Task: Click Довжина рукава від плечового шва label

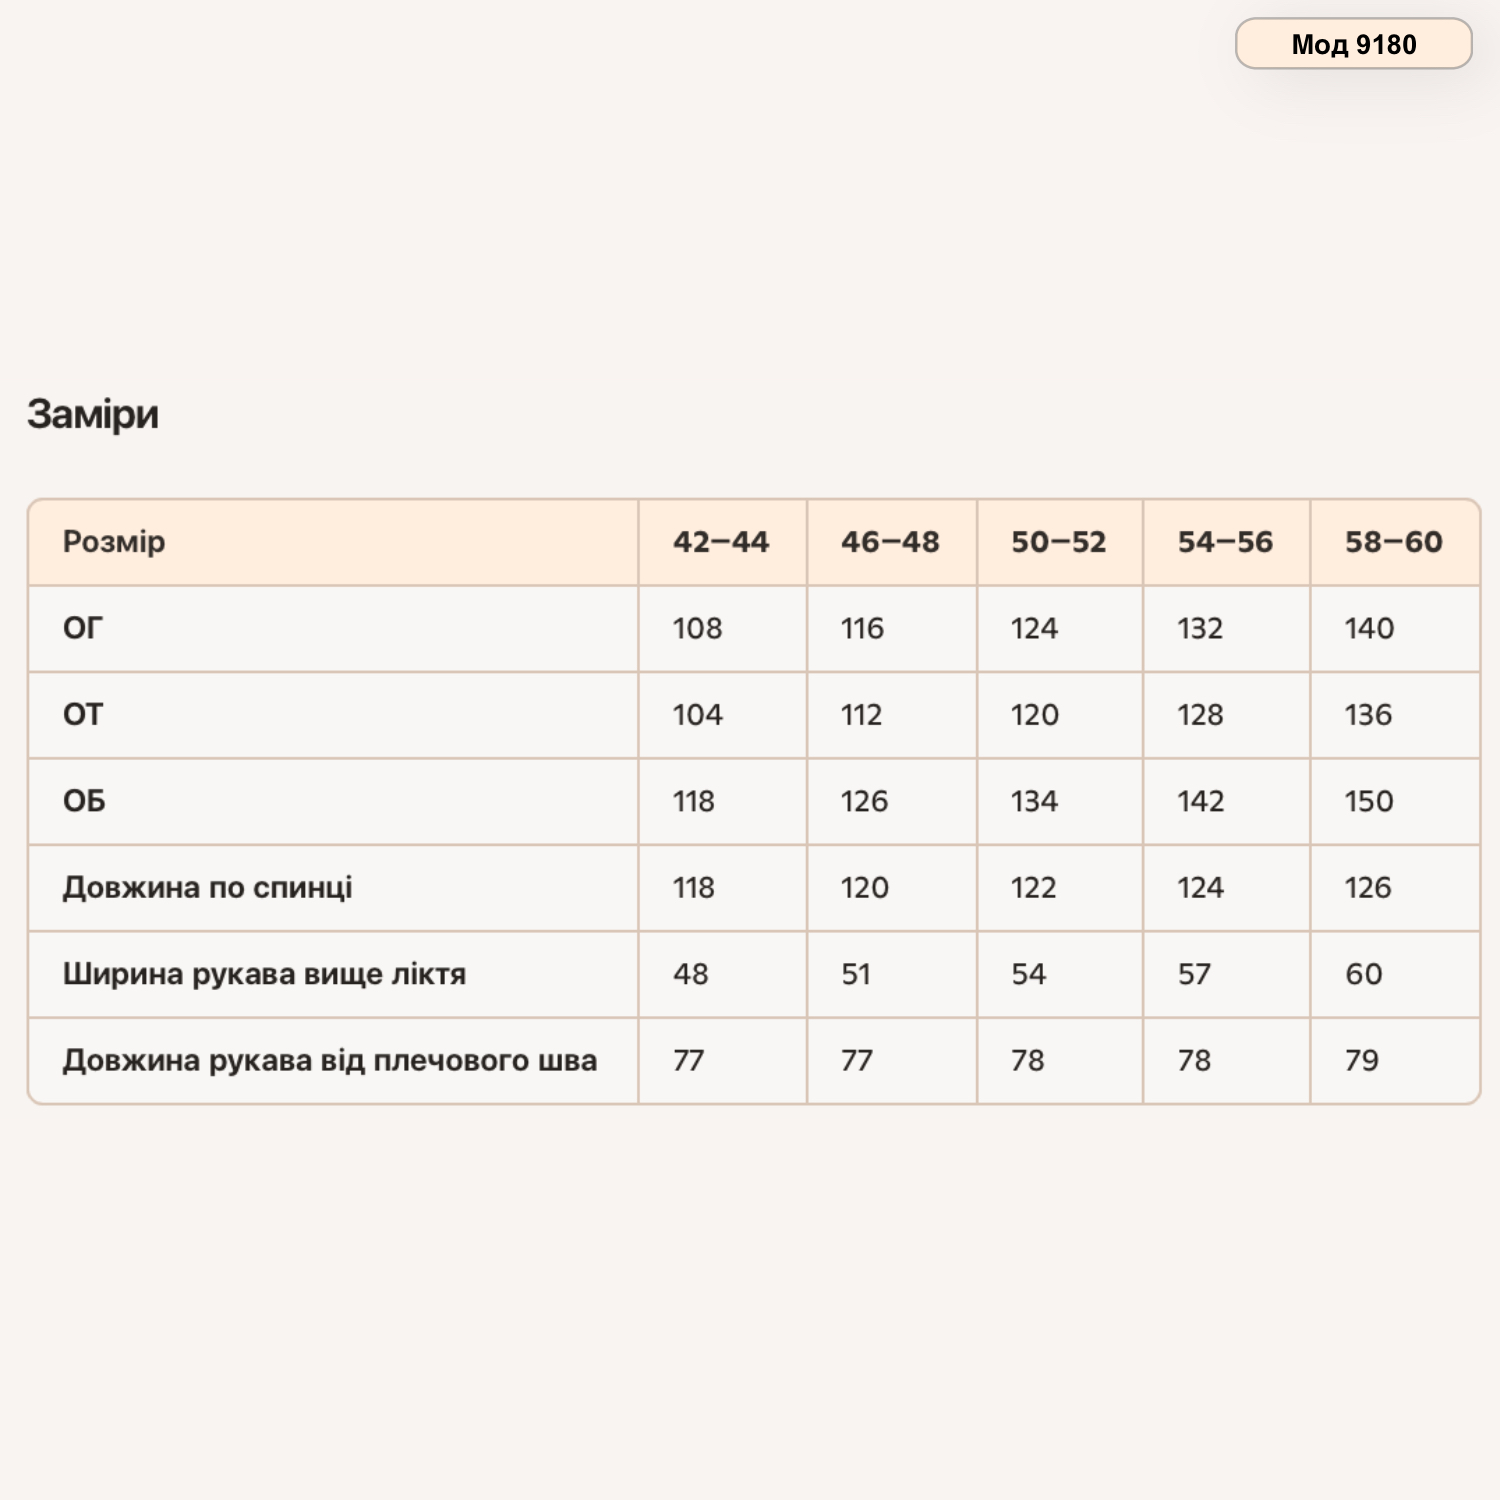Action: (x=330, y=1060)
